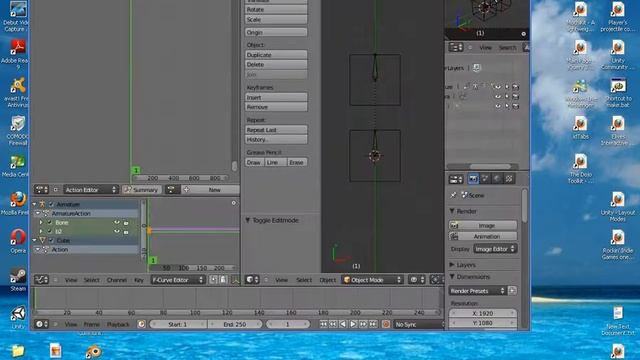Click the Scene datablock icon in properties

(x=464, y=195)
